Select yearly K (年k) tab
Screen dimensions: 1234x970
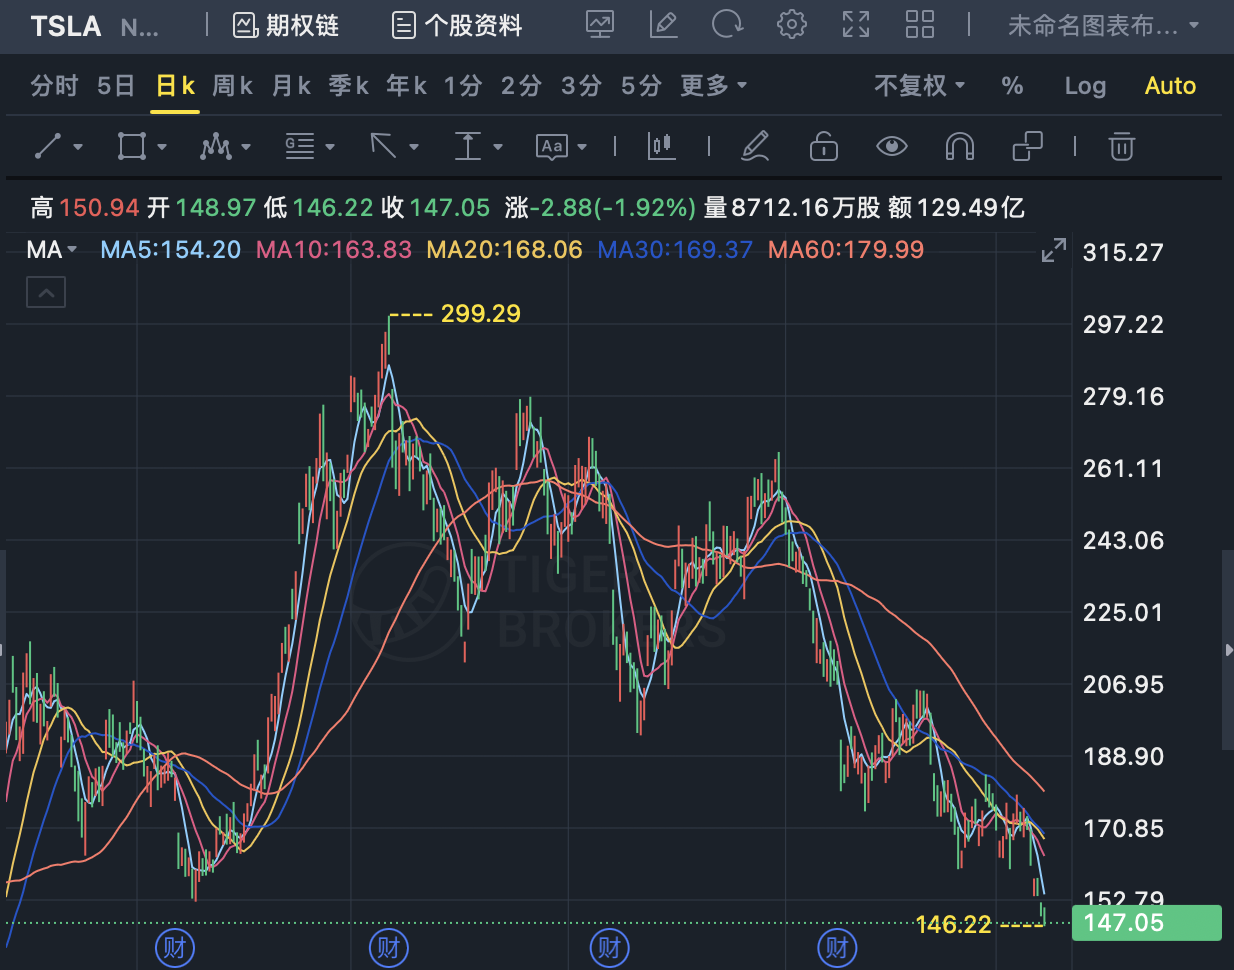(x=407, y=86)
